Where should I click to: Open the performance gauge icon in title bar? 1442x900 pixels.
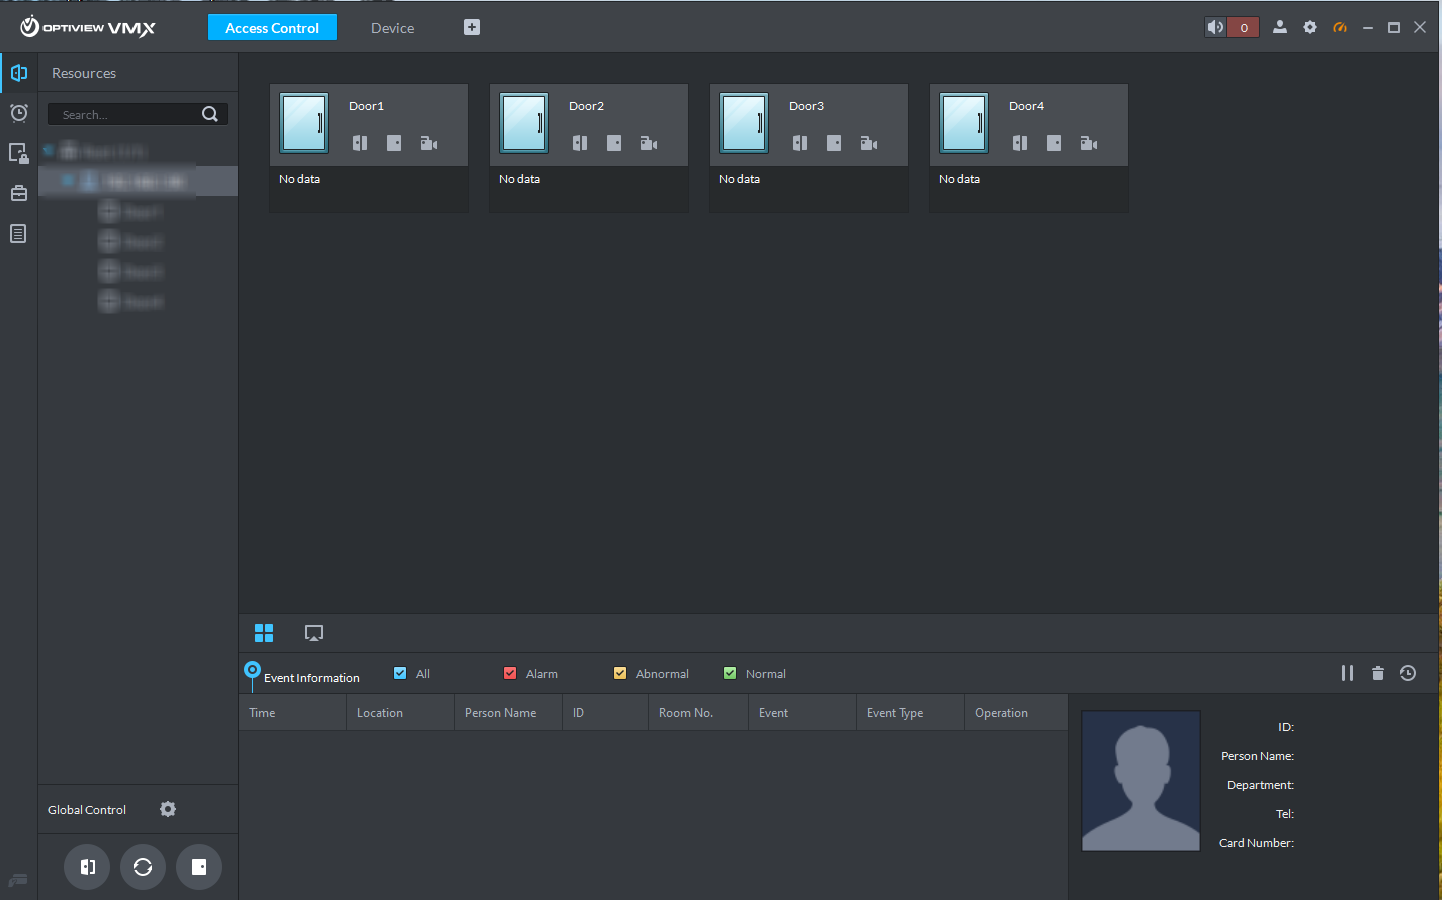1340,27
